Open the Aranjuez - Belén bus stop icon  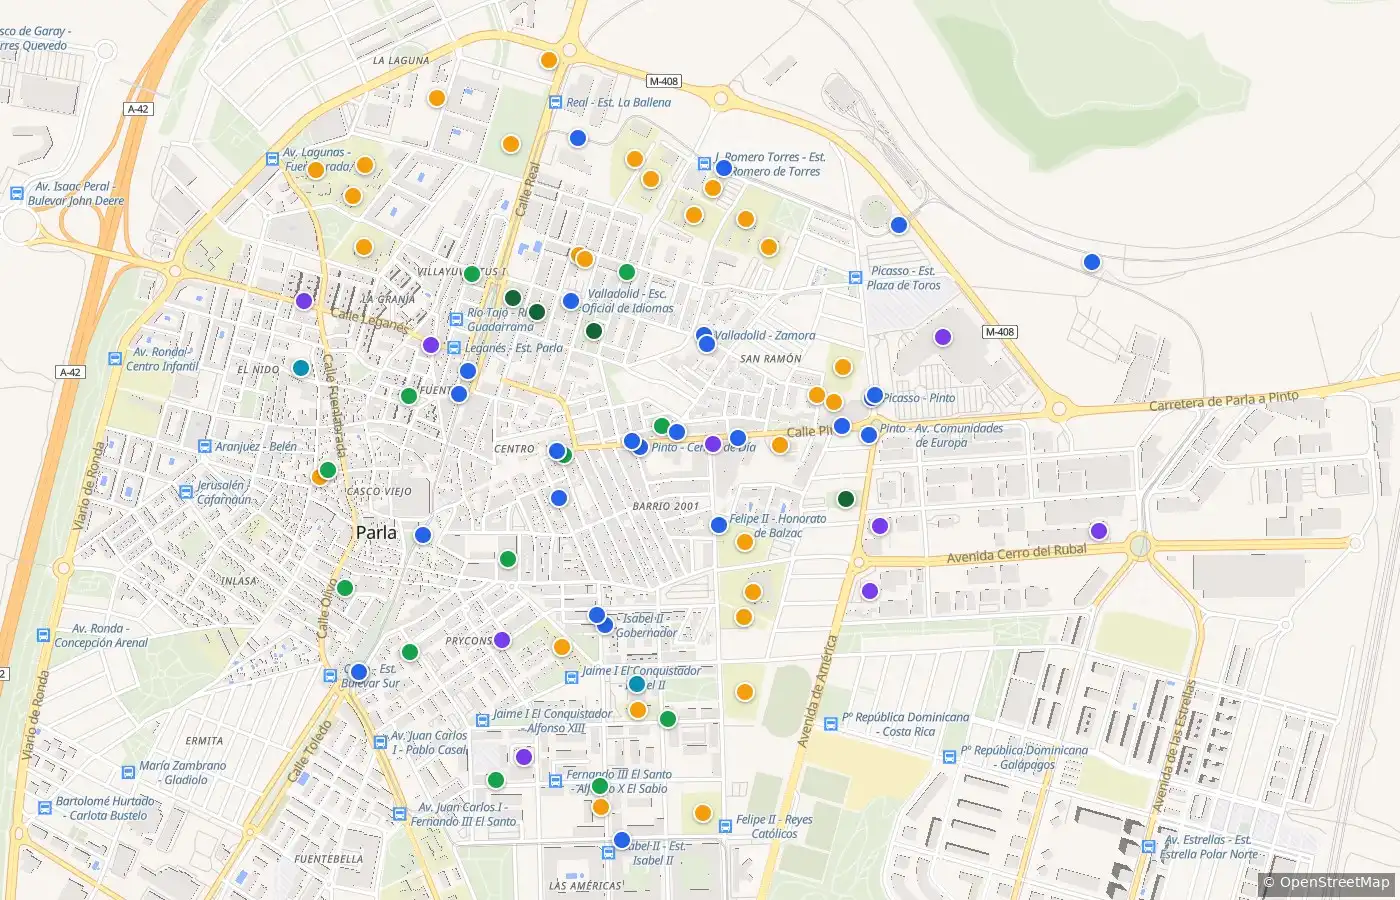coord(204,446)
